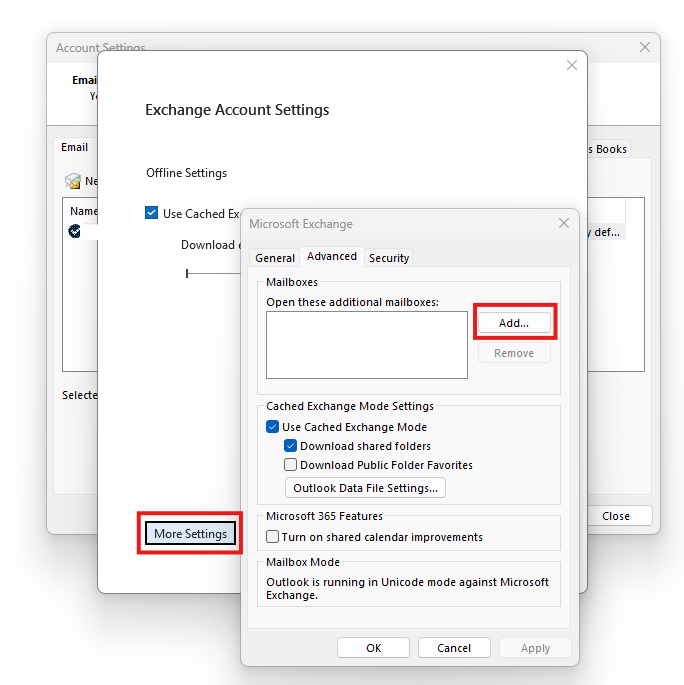Close the Exchange Account Settings window
Viewport: 684px width, 685px height.
click(572, 65)
